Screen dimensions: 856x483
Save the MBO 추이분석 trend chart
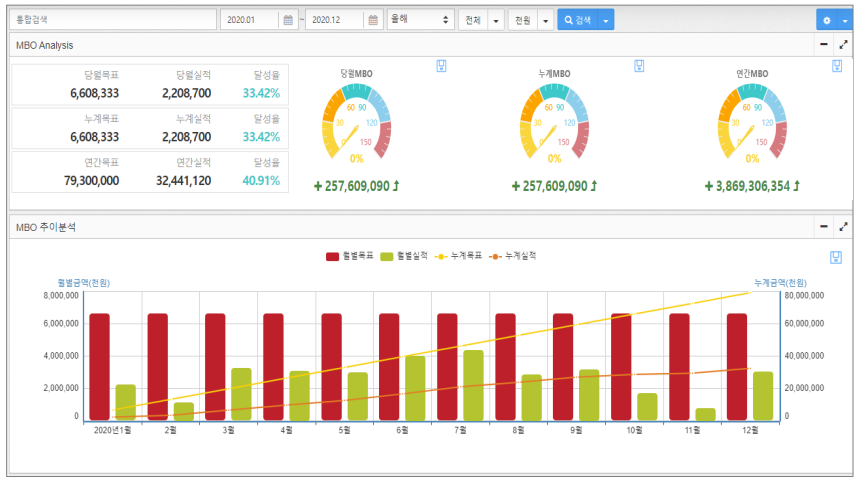coord(835,257)
